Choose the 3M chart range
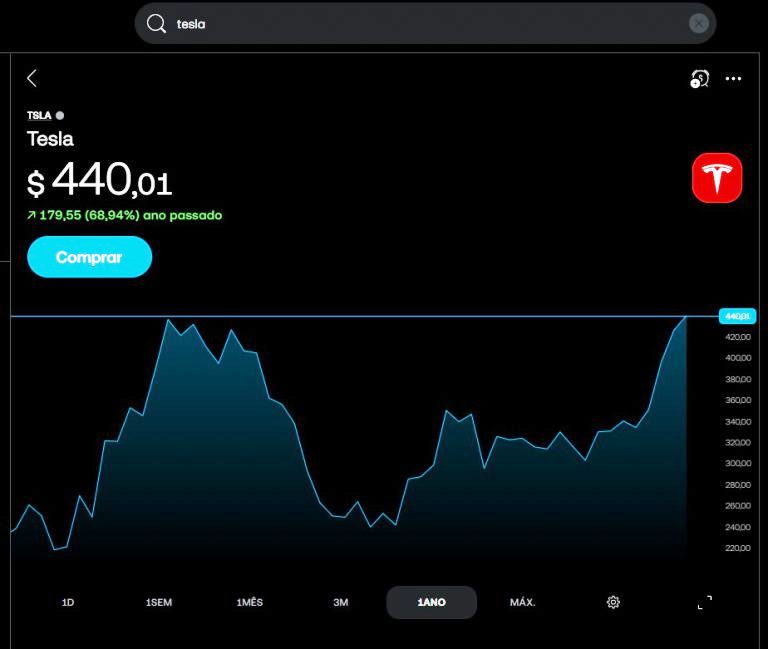768x649 pixels. click(x=341, y=602)
